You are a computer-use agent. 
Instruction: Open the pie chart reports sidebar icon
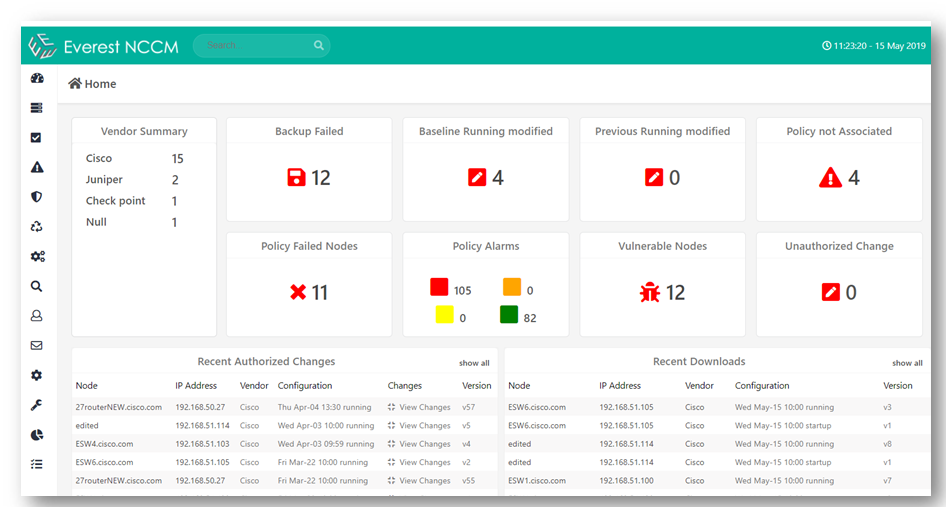[x=37, y=435]
